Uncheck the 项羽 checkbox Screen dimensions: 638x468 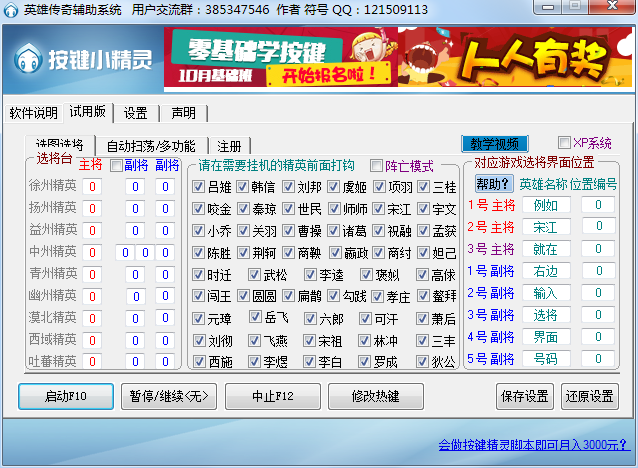(x=379, y=187)
